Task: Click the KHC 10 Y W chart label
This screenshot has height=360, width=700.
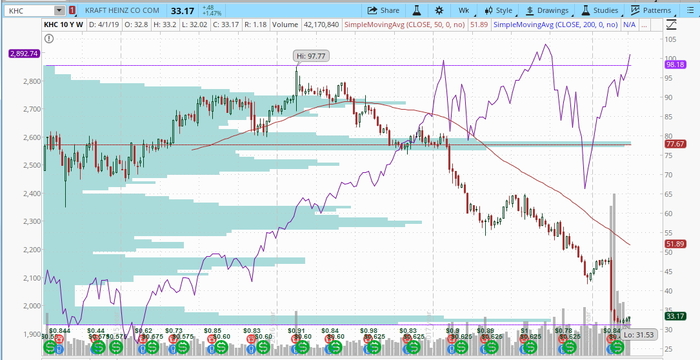Action: tap(63, 25)
